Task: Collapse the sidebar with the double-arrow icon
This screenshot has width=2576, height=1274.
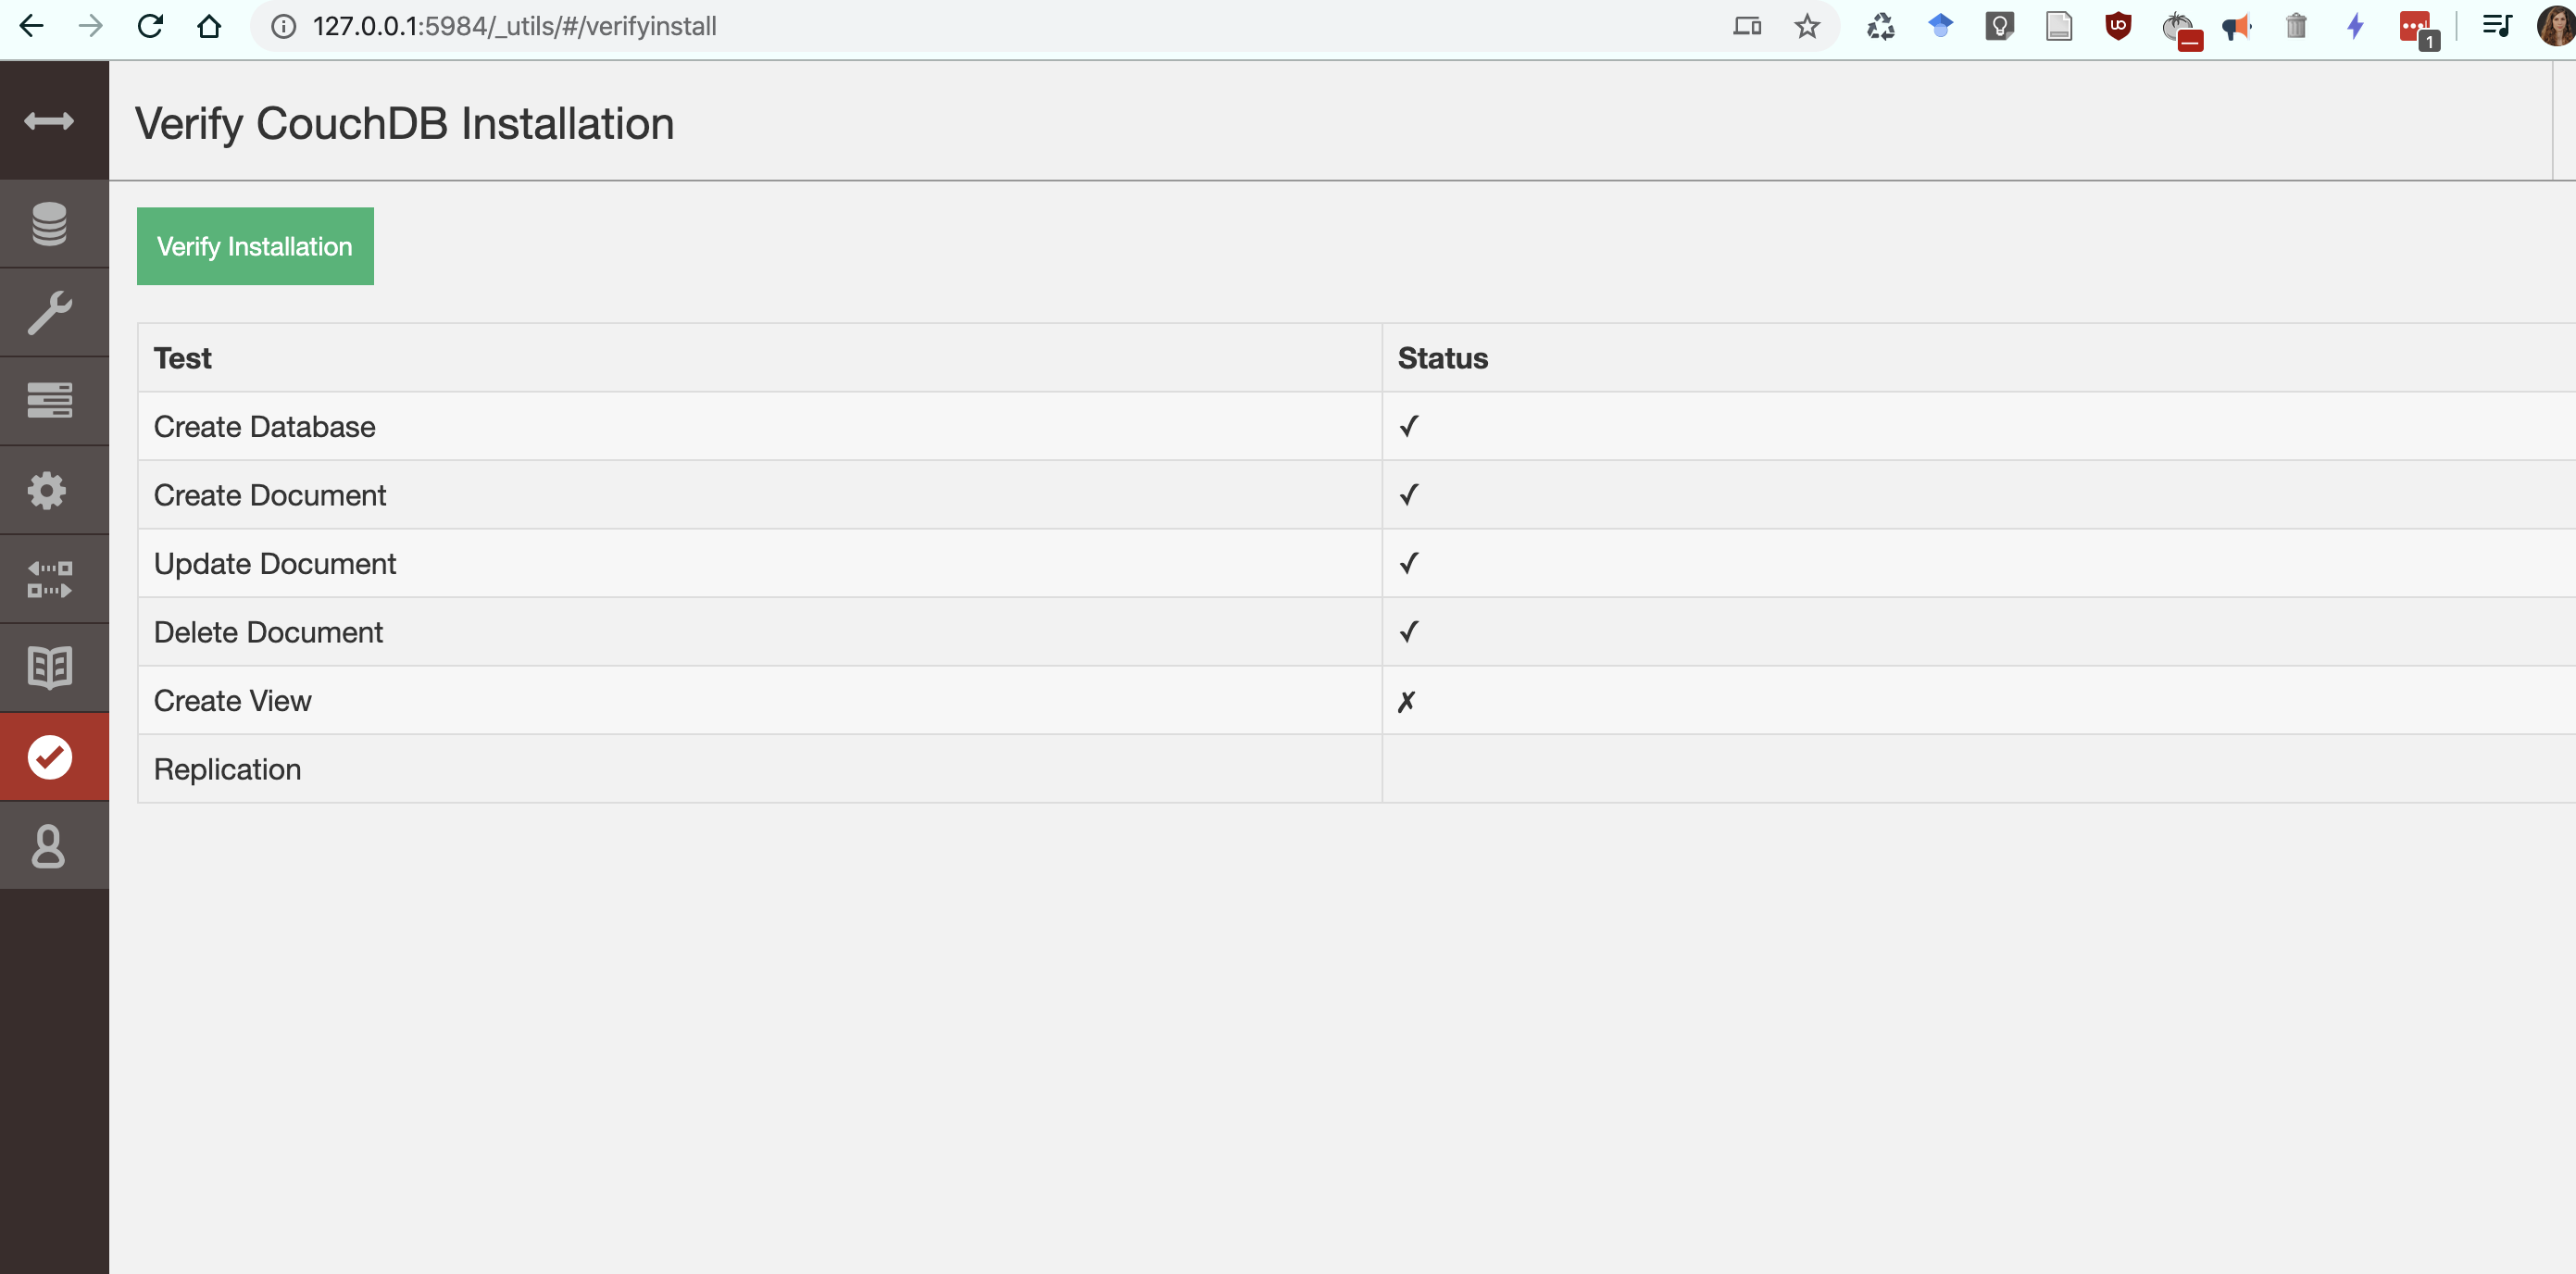Action: (49, 121)
